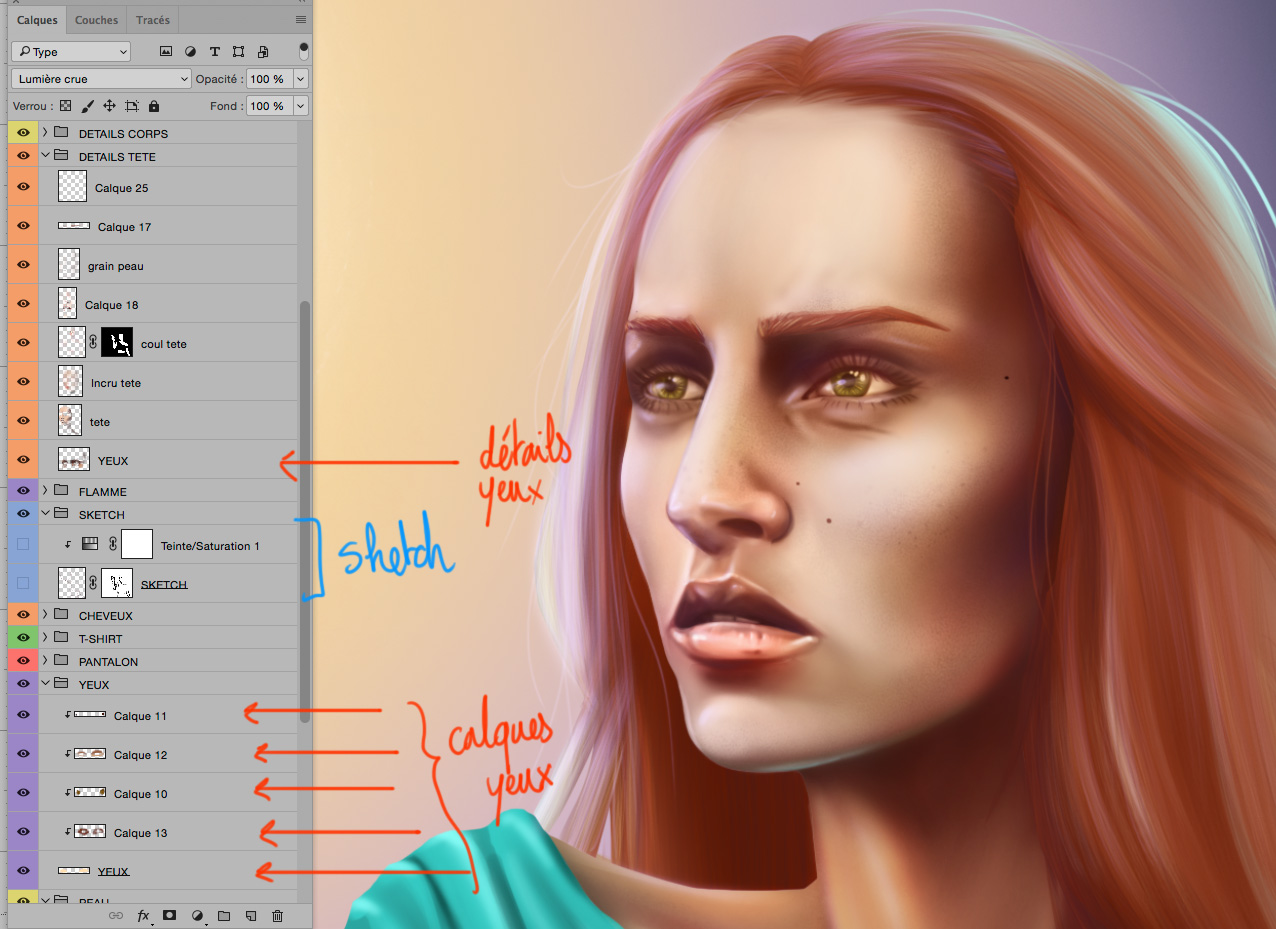The image size is (1276, 929).
Task: Open the Tracés tab
Action: (153, 20)
